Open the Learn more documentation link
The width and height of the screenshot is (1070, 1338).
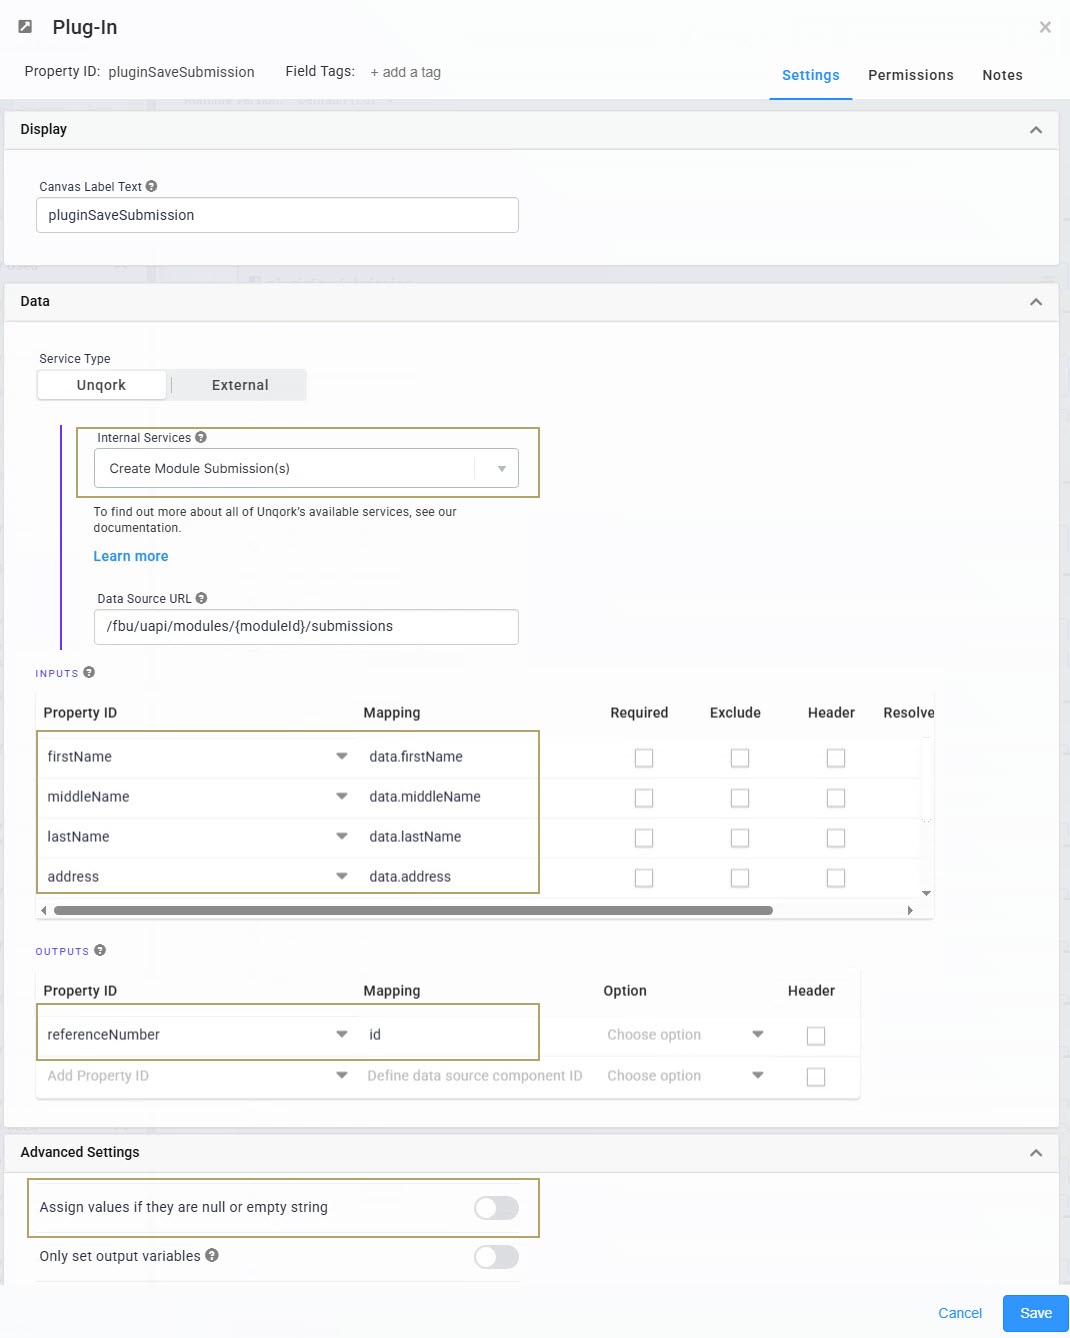[x=130, y=555]
